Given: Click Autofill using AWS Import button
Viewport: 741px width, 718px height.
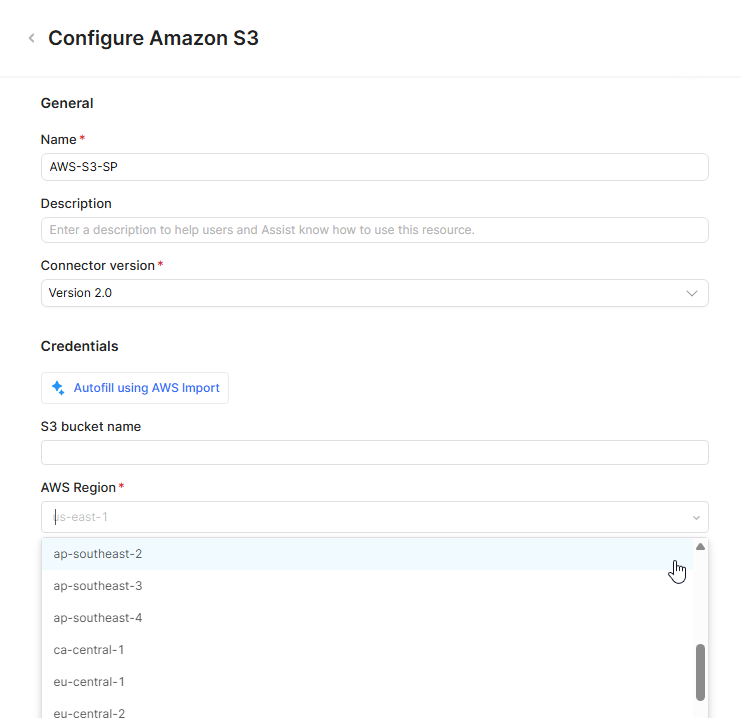Looking at the screenshot, I should coord(135,388).
